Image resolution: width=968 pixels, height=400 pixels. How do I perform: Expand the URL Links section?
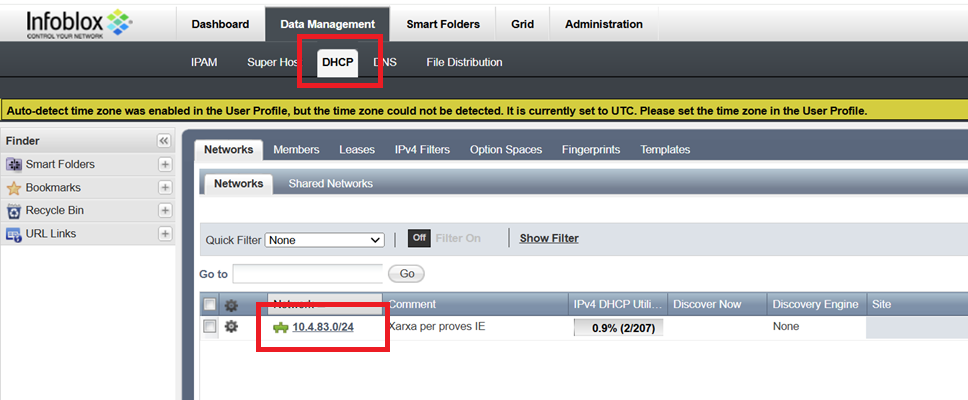165,234
